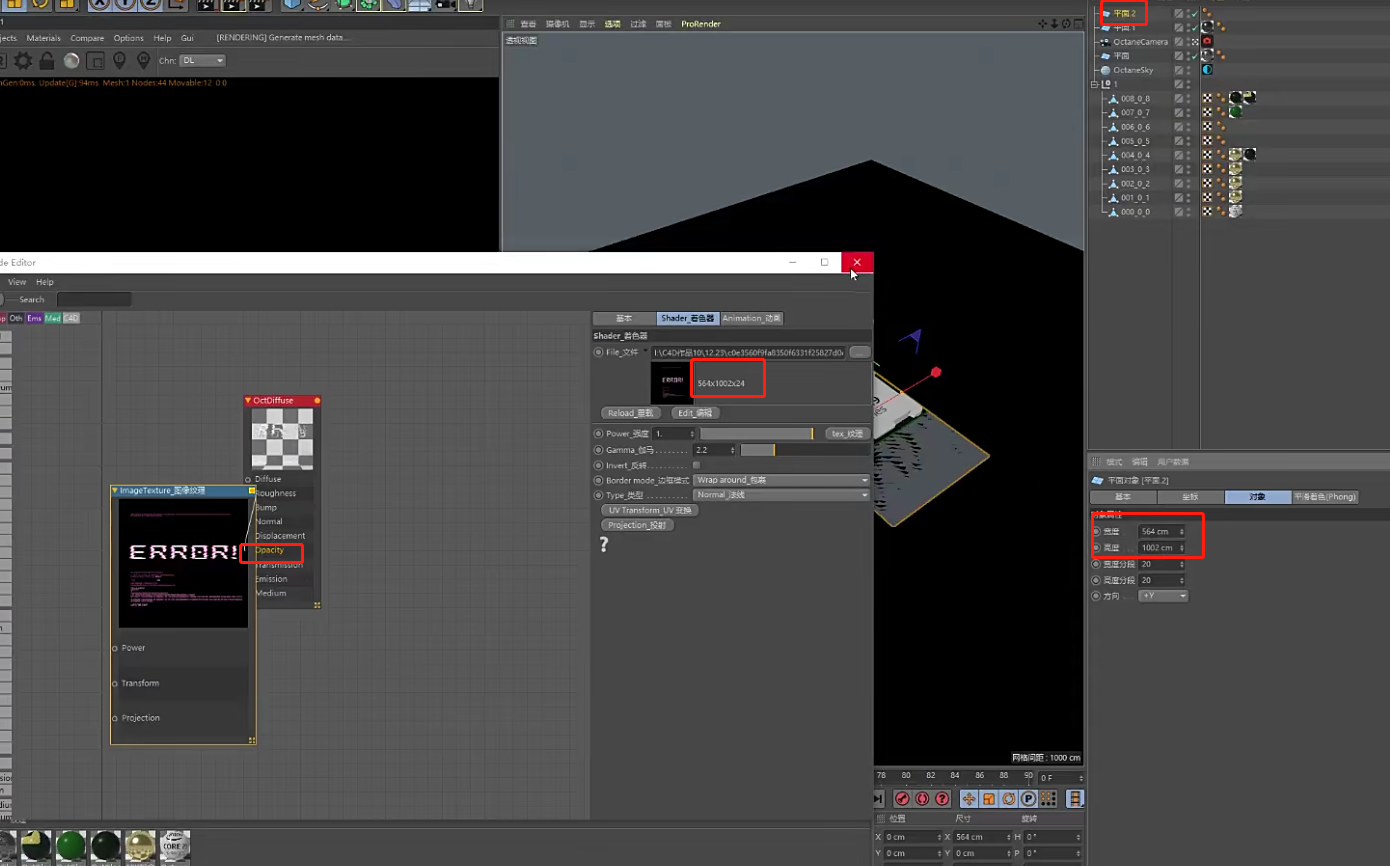This screenshot has width=1390, height=866.
Task: Click the Node Editor Search field
Action: tap(94, 299)
